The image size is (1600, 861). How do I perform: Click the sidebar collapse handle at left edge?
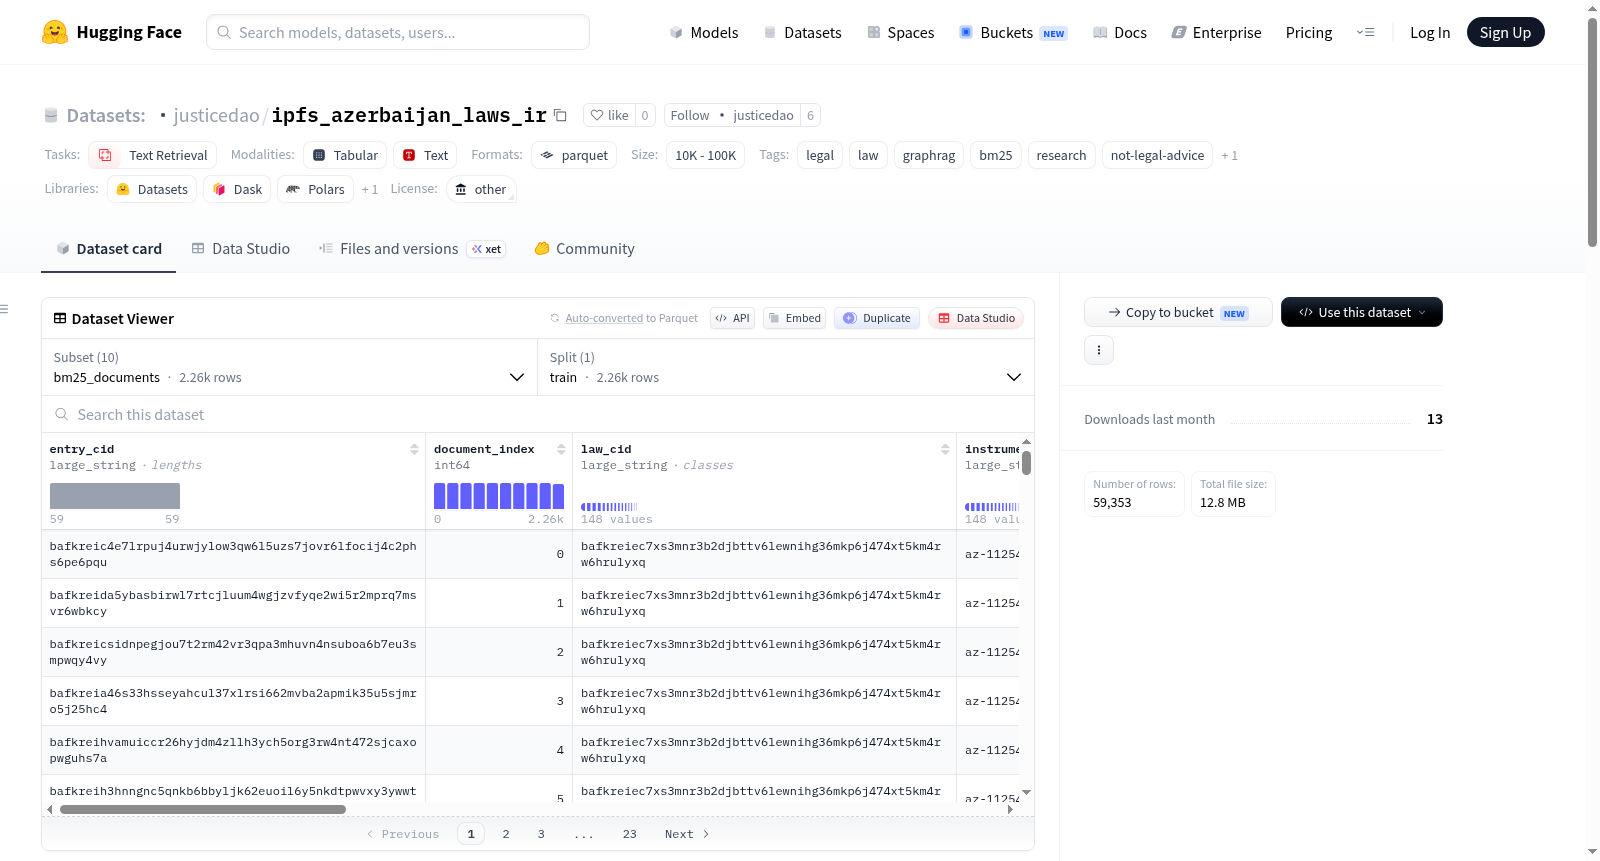5,309
